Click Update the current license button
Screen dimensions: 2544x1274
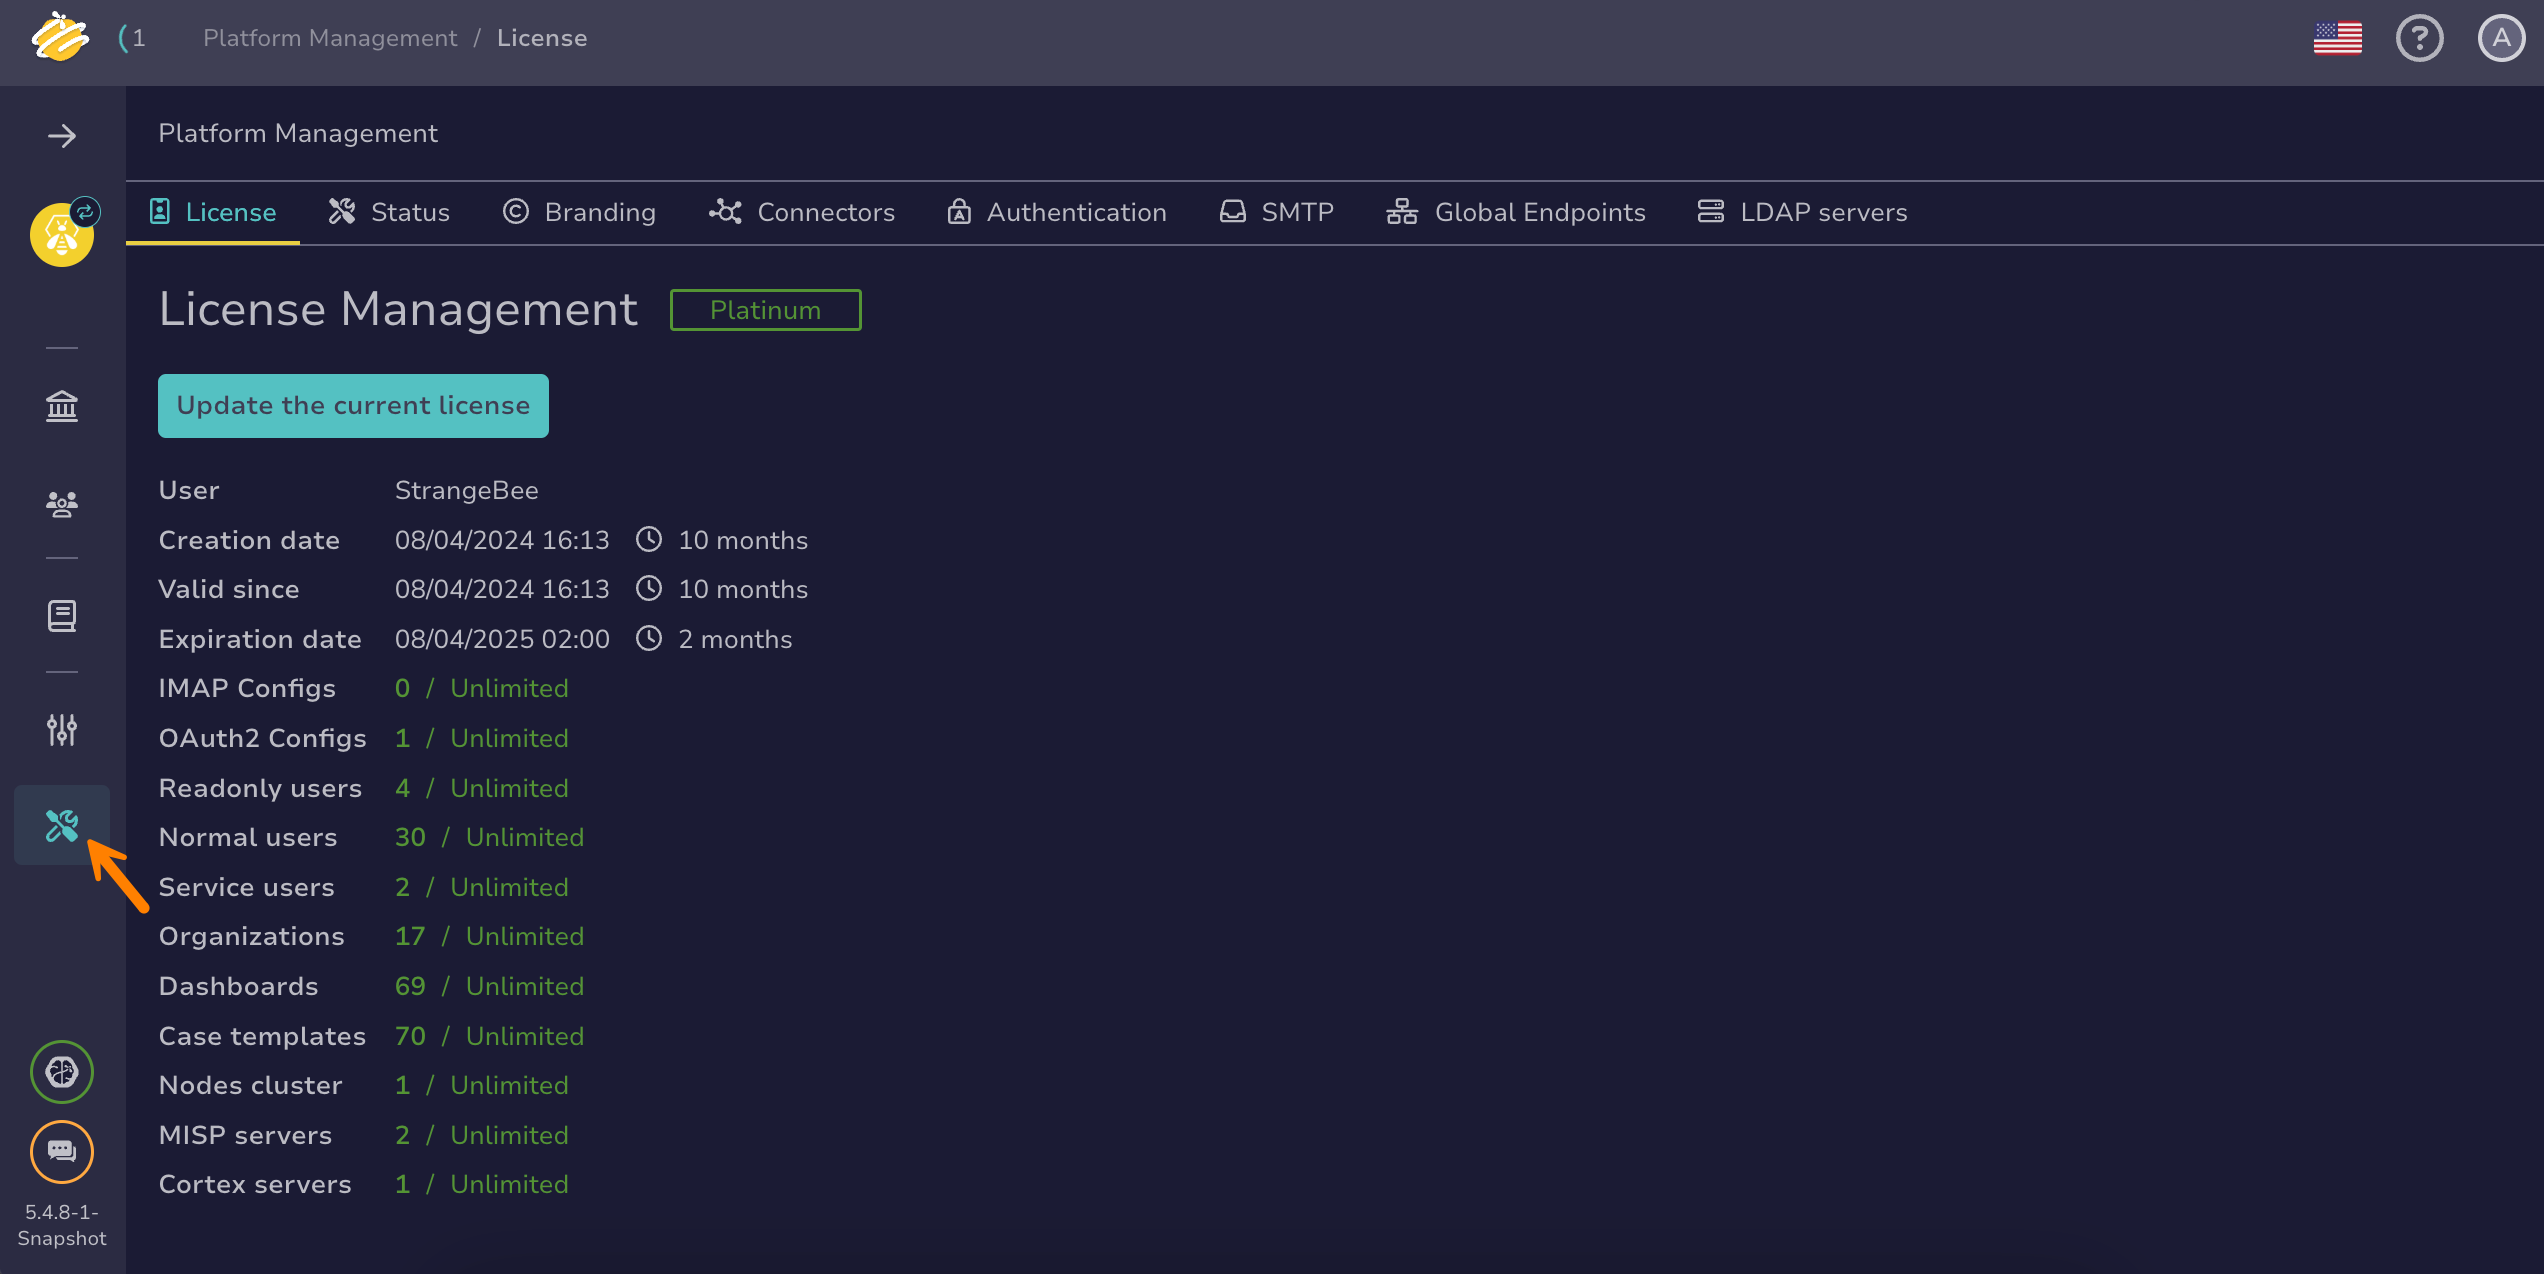353,405
